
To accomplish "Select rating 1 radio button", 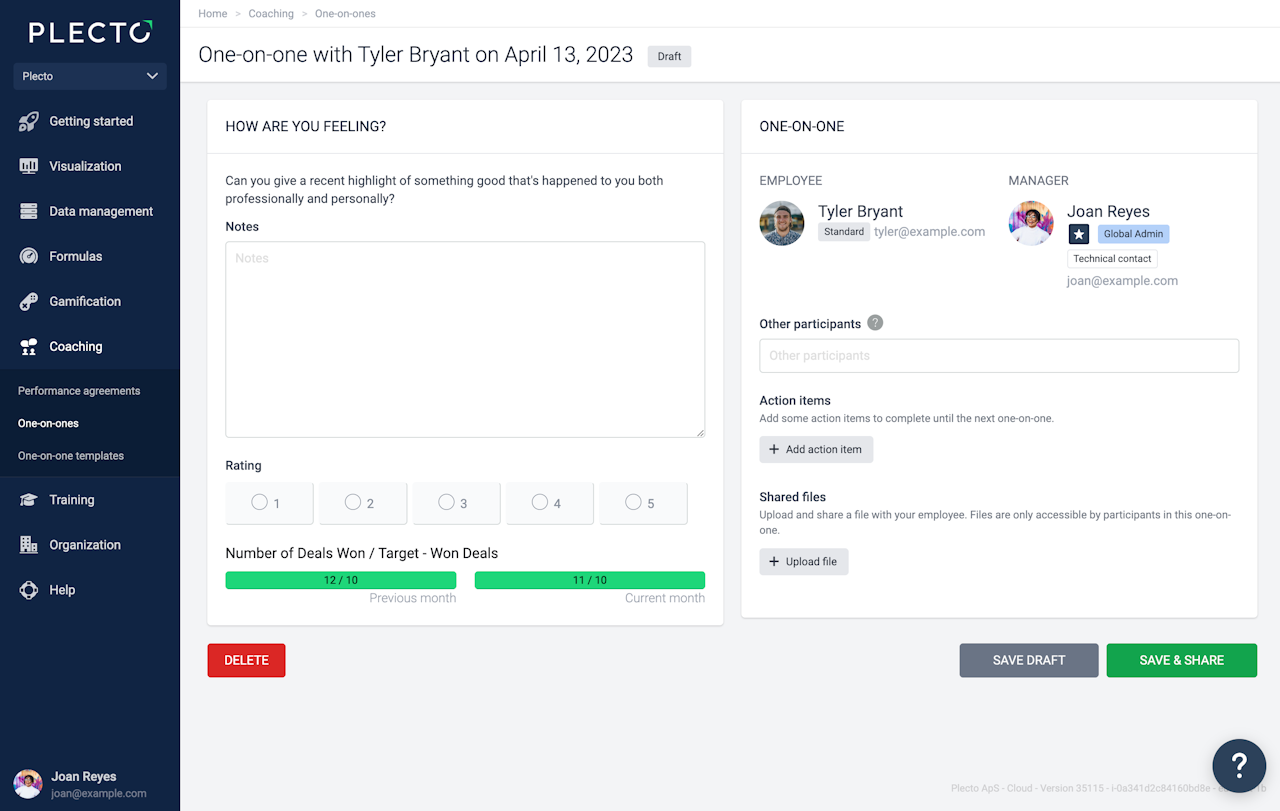I will 259,503.
